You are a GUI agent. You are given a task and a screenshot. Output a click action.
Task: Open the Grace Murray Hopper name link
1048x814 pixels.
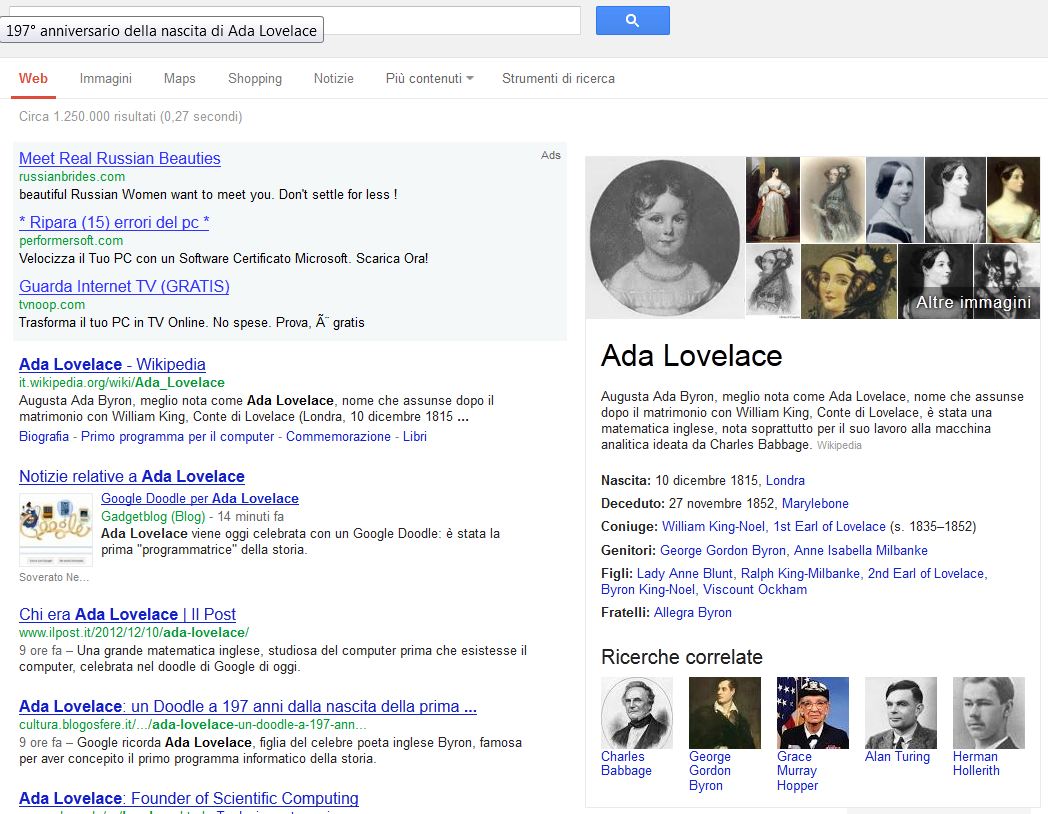point(797,771)
